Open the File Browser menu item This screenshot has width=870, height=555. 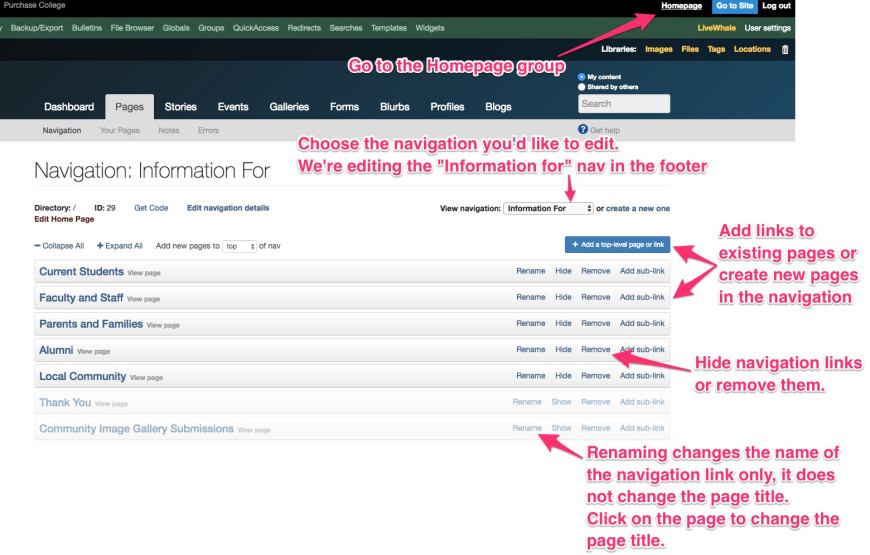point(132,28)
